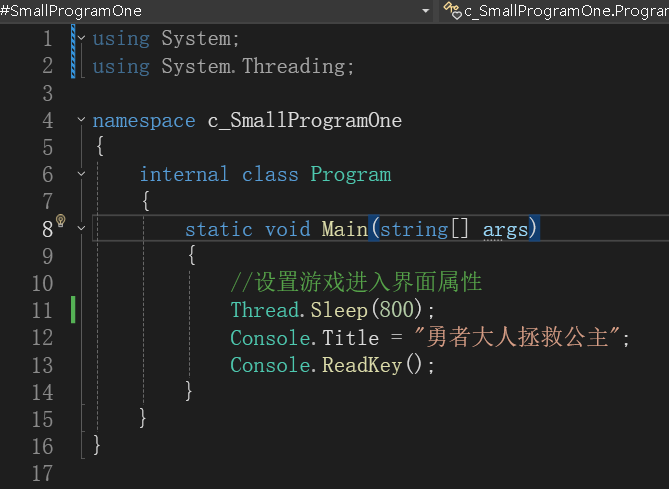Click the using System line 1
669x489 pixels.
point(166,39)
